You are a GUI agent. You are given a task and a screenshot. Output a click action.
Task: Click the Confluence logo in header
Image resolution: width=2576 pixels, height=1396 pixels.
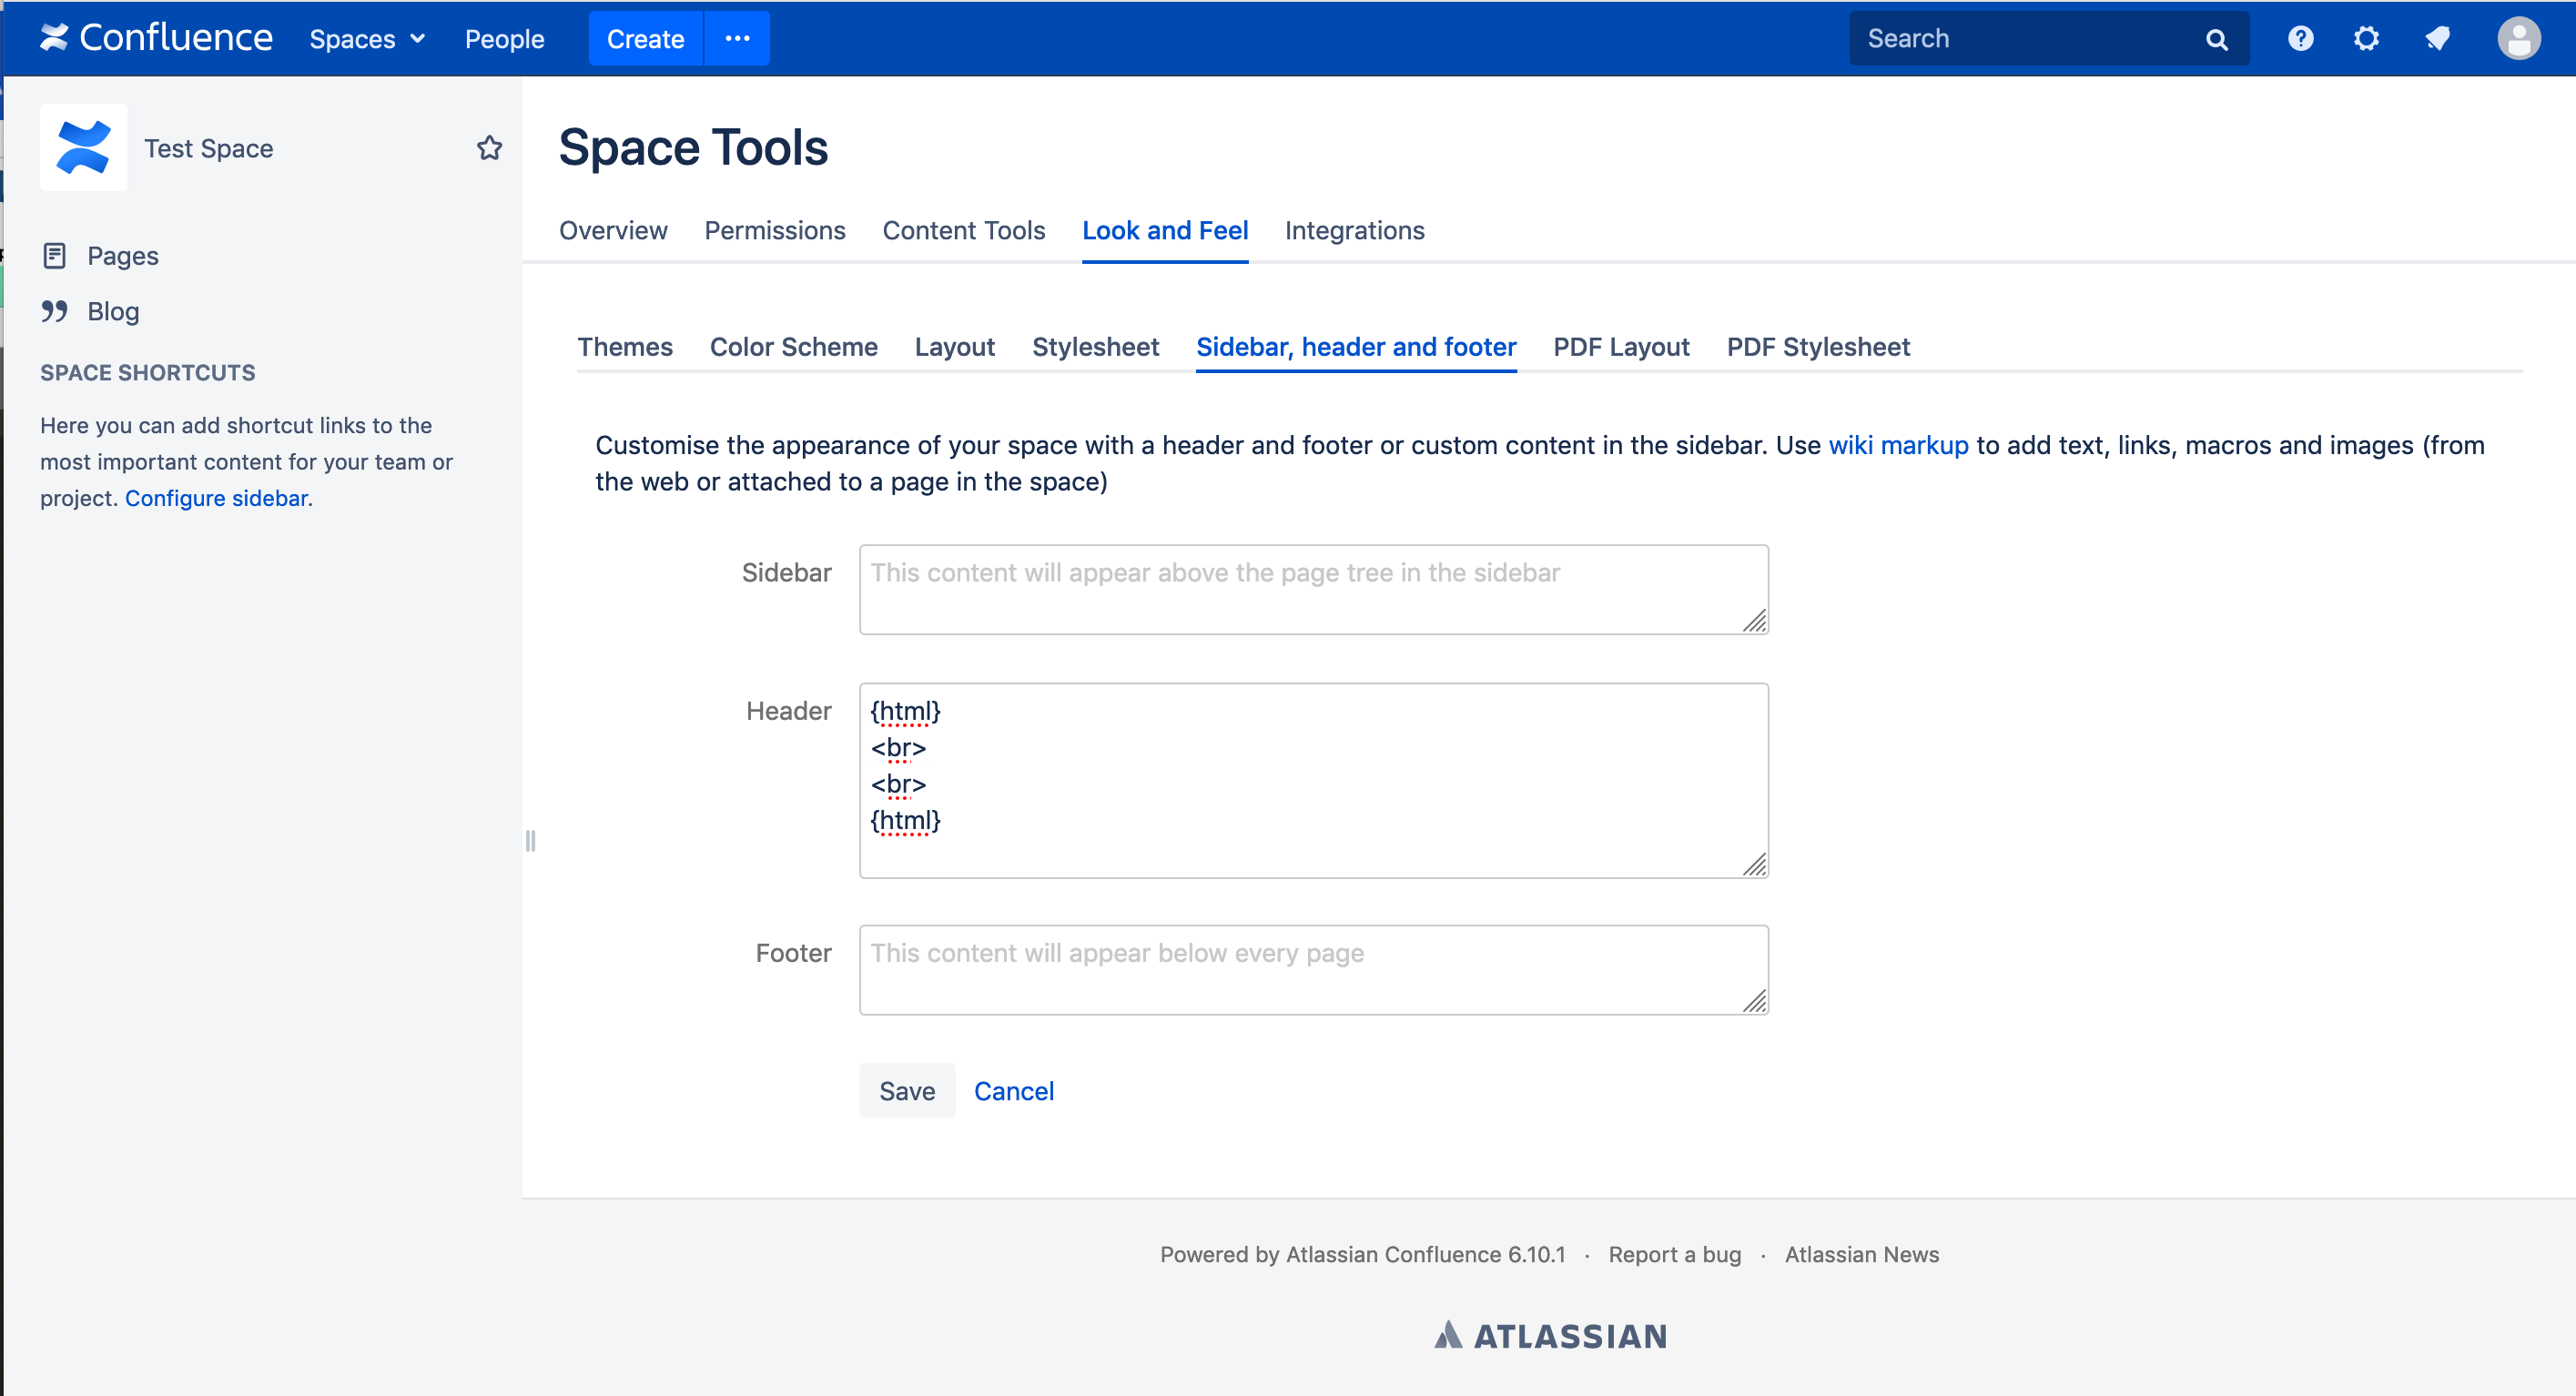156,38
